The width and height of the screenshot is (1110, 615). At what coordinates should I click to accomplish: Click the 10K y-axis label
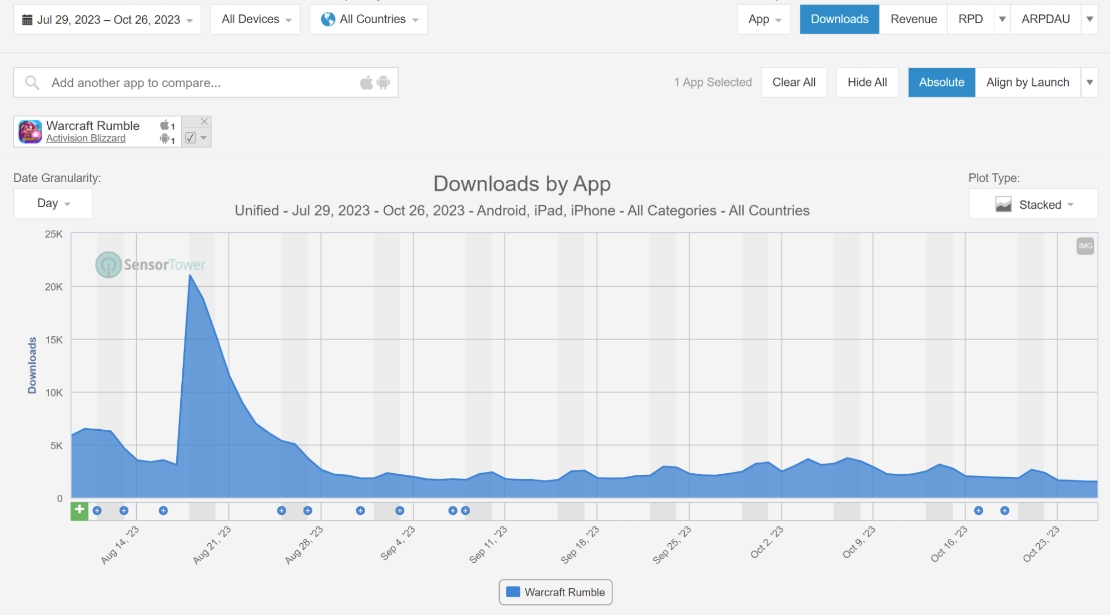tap(54, 393)
